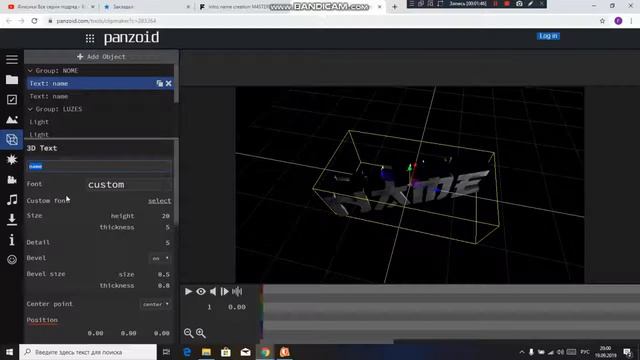Switch to the first YouTube browser tab
The image size is (640, 360).
(x=51, y=7)
